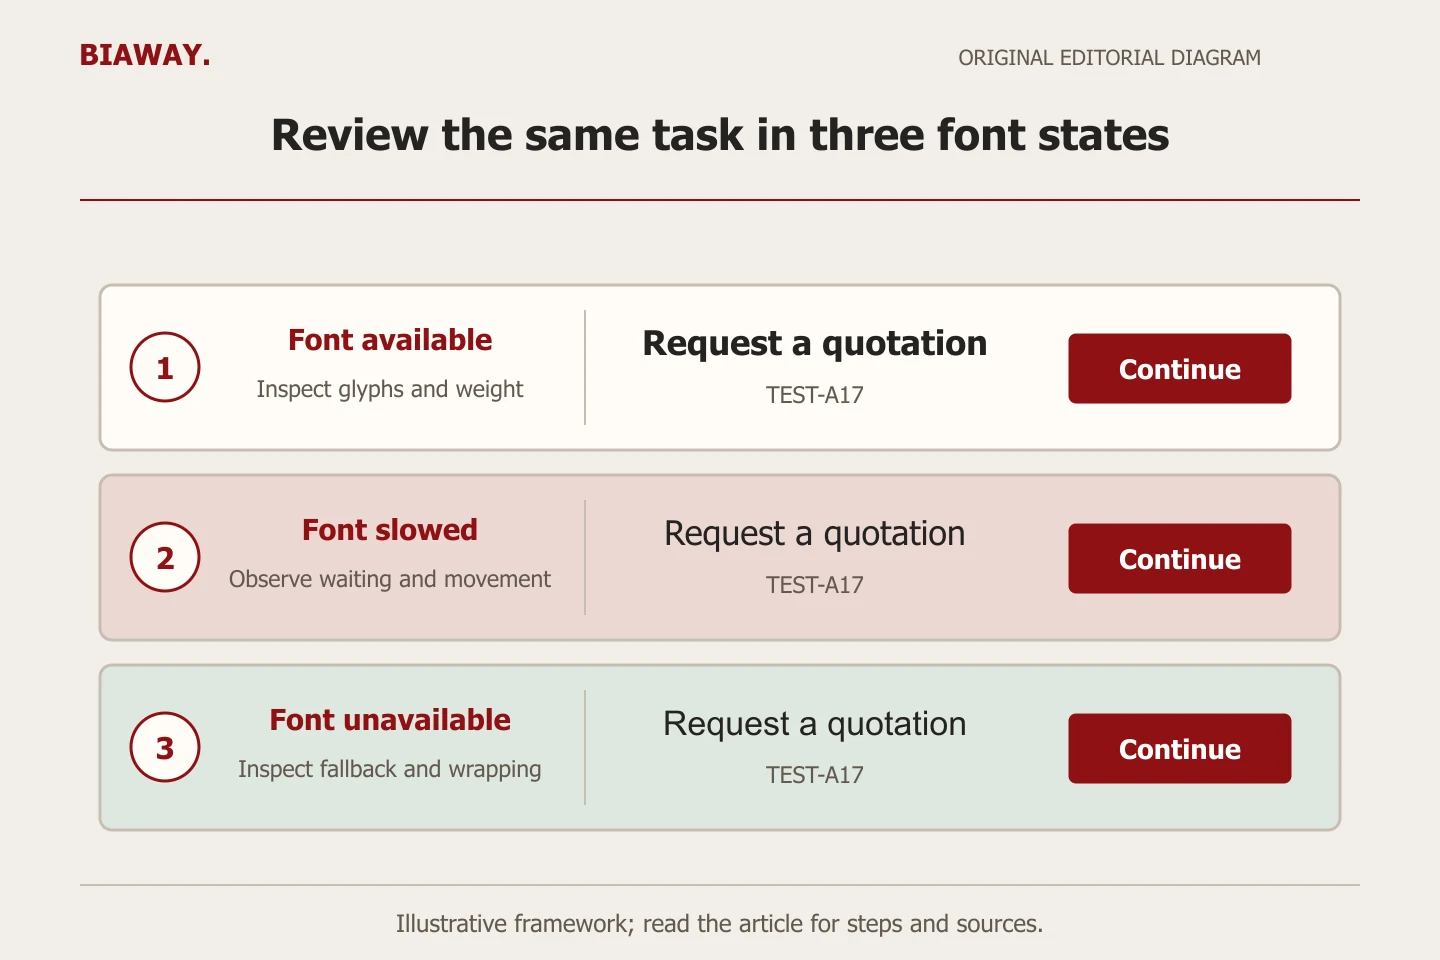The image size is (1440, 960).
Task: Click the step 1 circle badge
Action: pos(165,367)
